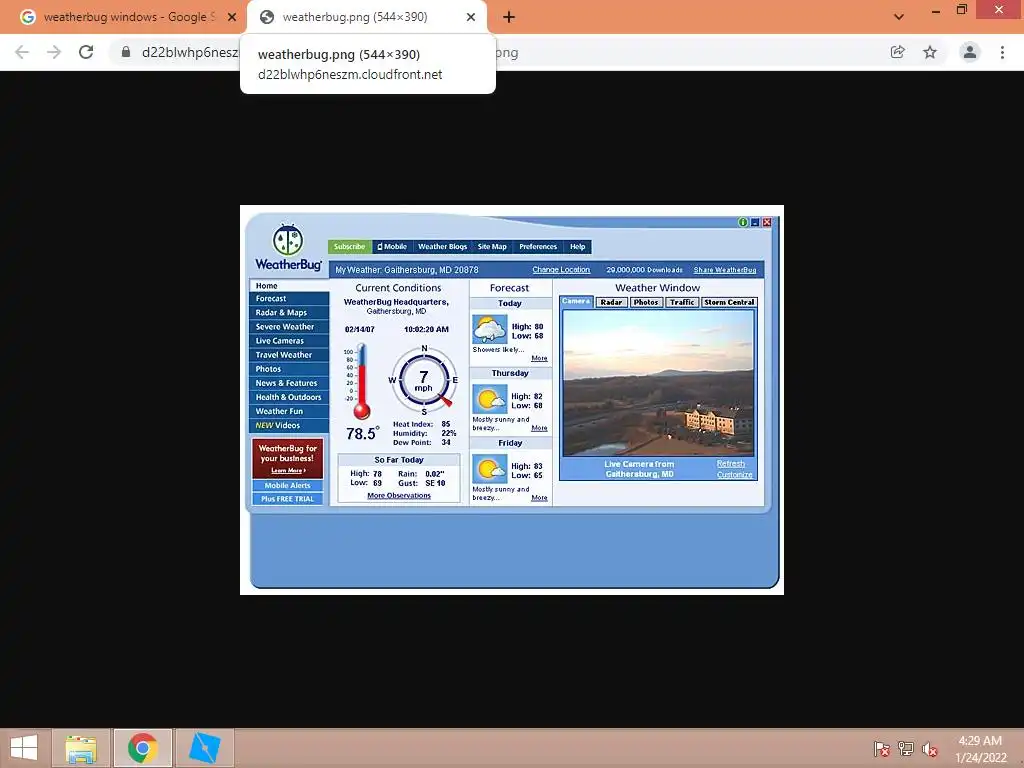This screenshot has width=1024, height=768.
Task: Switch to the Storm Central tab
Action: pos(729,302)
